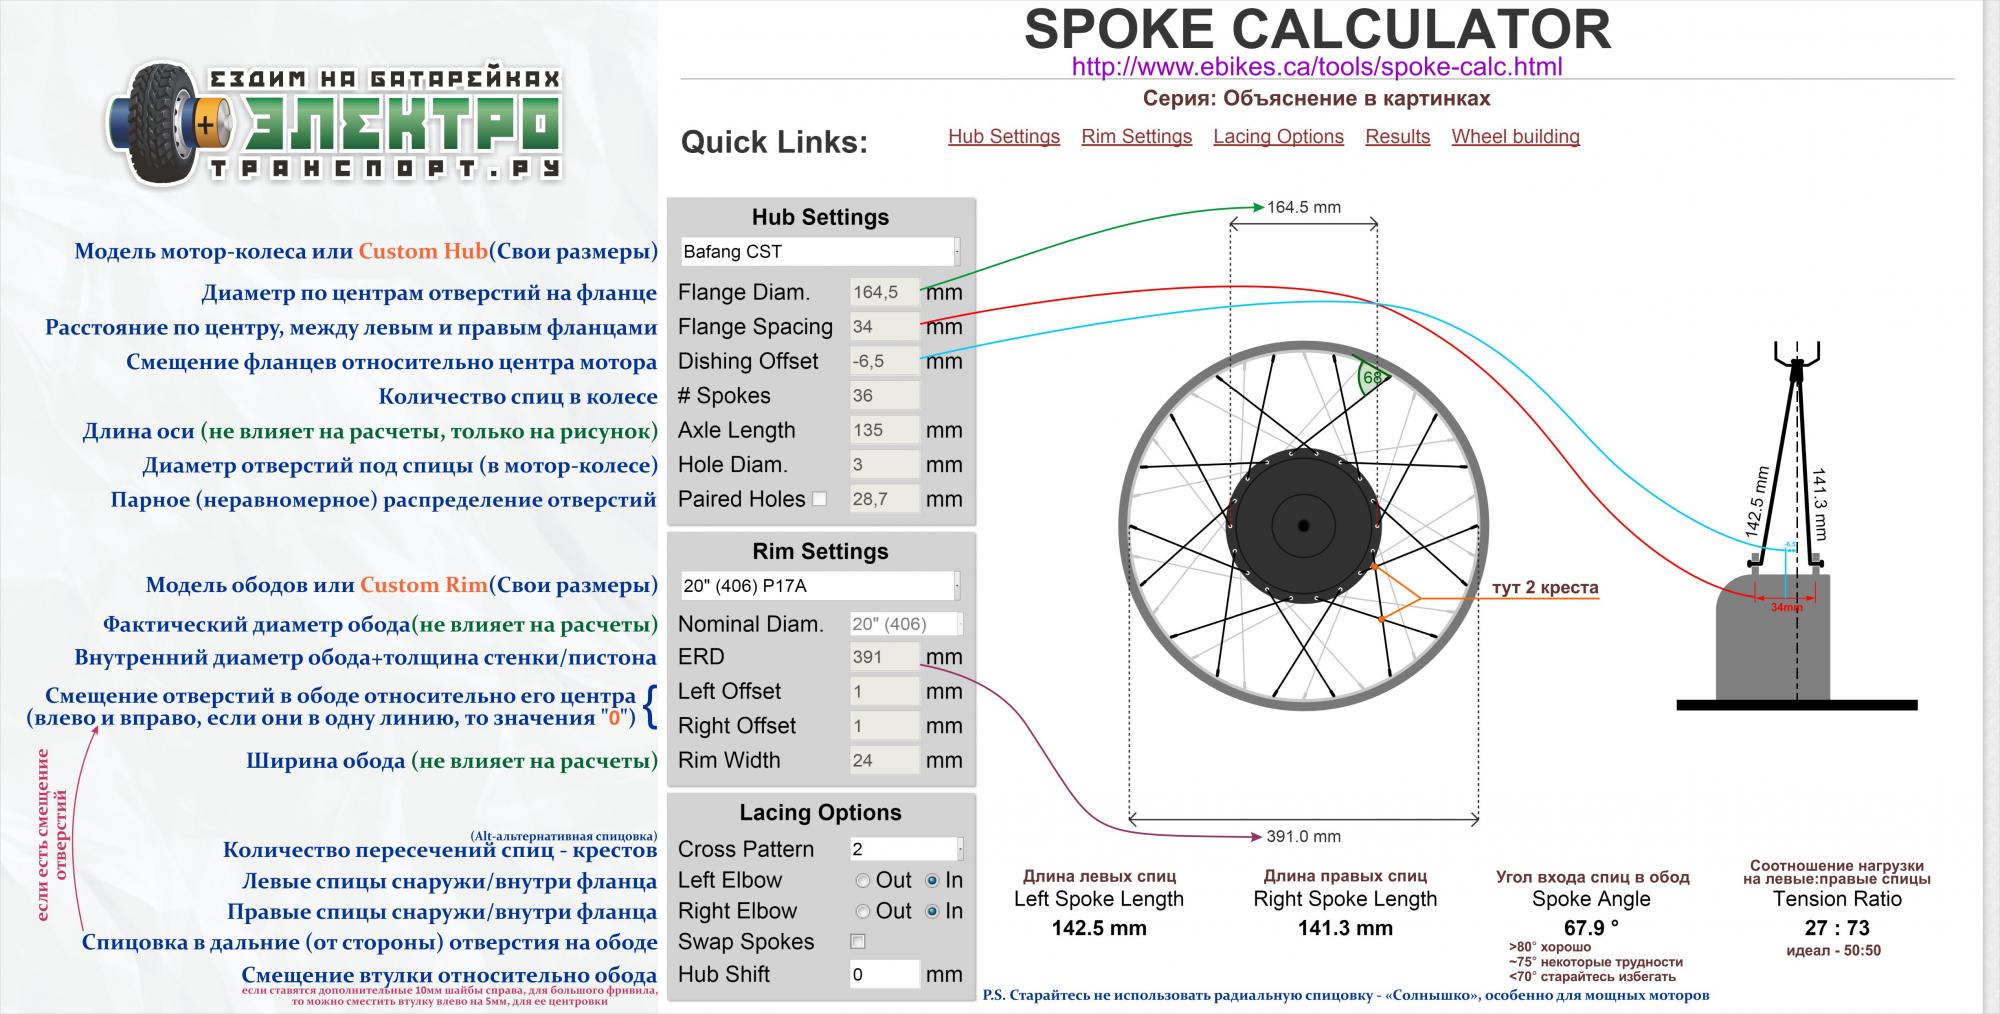Enable the Paired Holes checkbox
The image size is (2000, 1014).
click(820, 499)
